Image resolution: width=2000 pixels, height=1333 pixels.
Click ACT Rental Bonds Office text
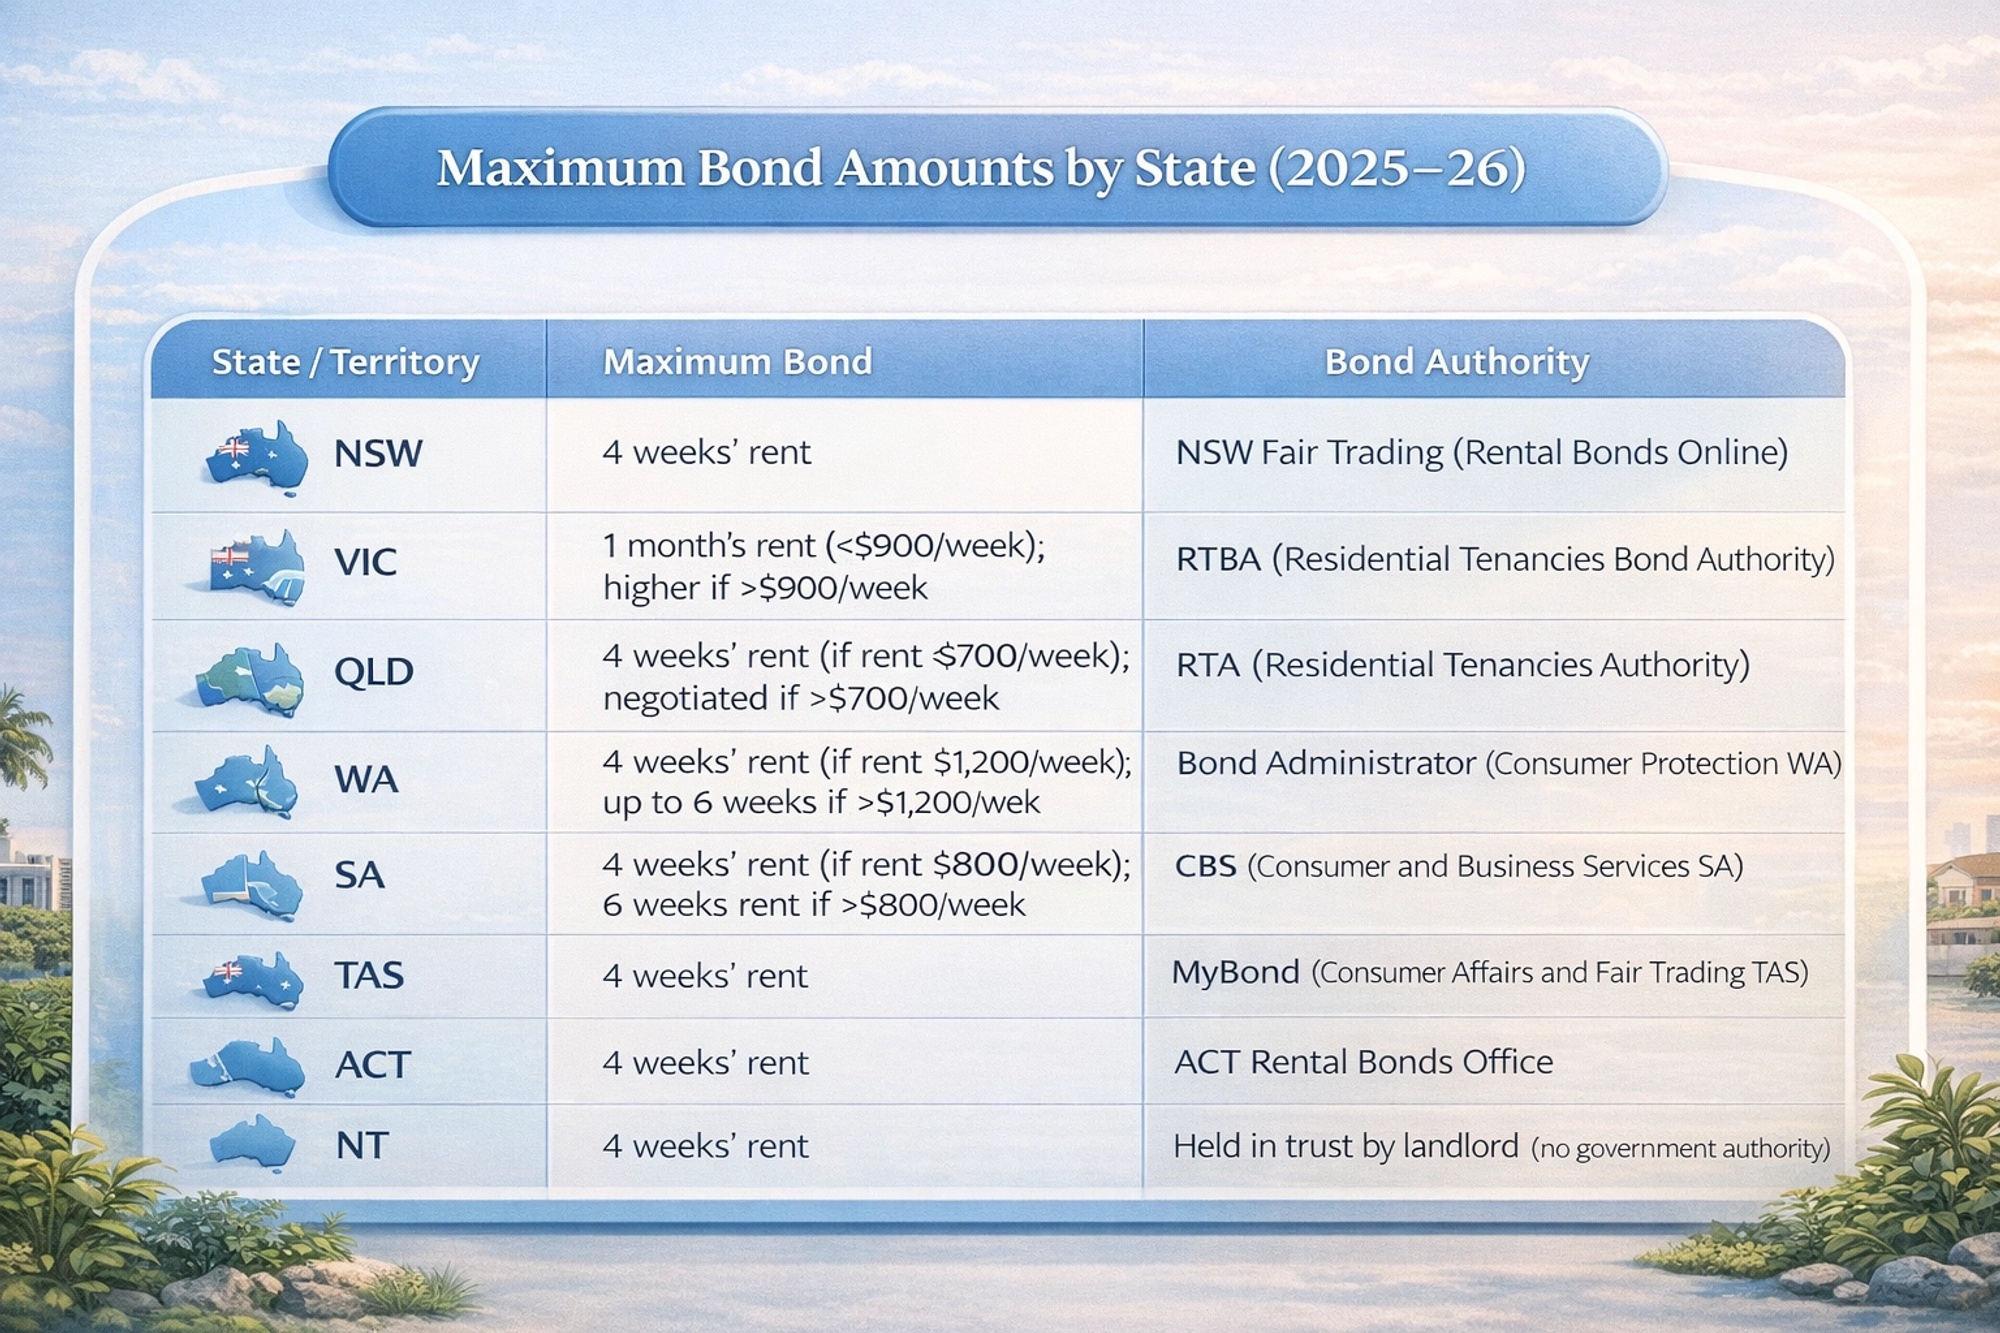[1363, 1061]
